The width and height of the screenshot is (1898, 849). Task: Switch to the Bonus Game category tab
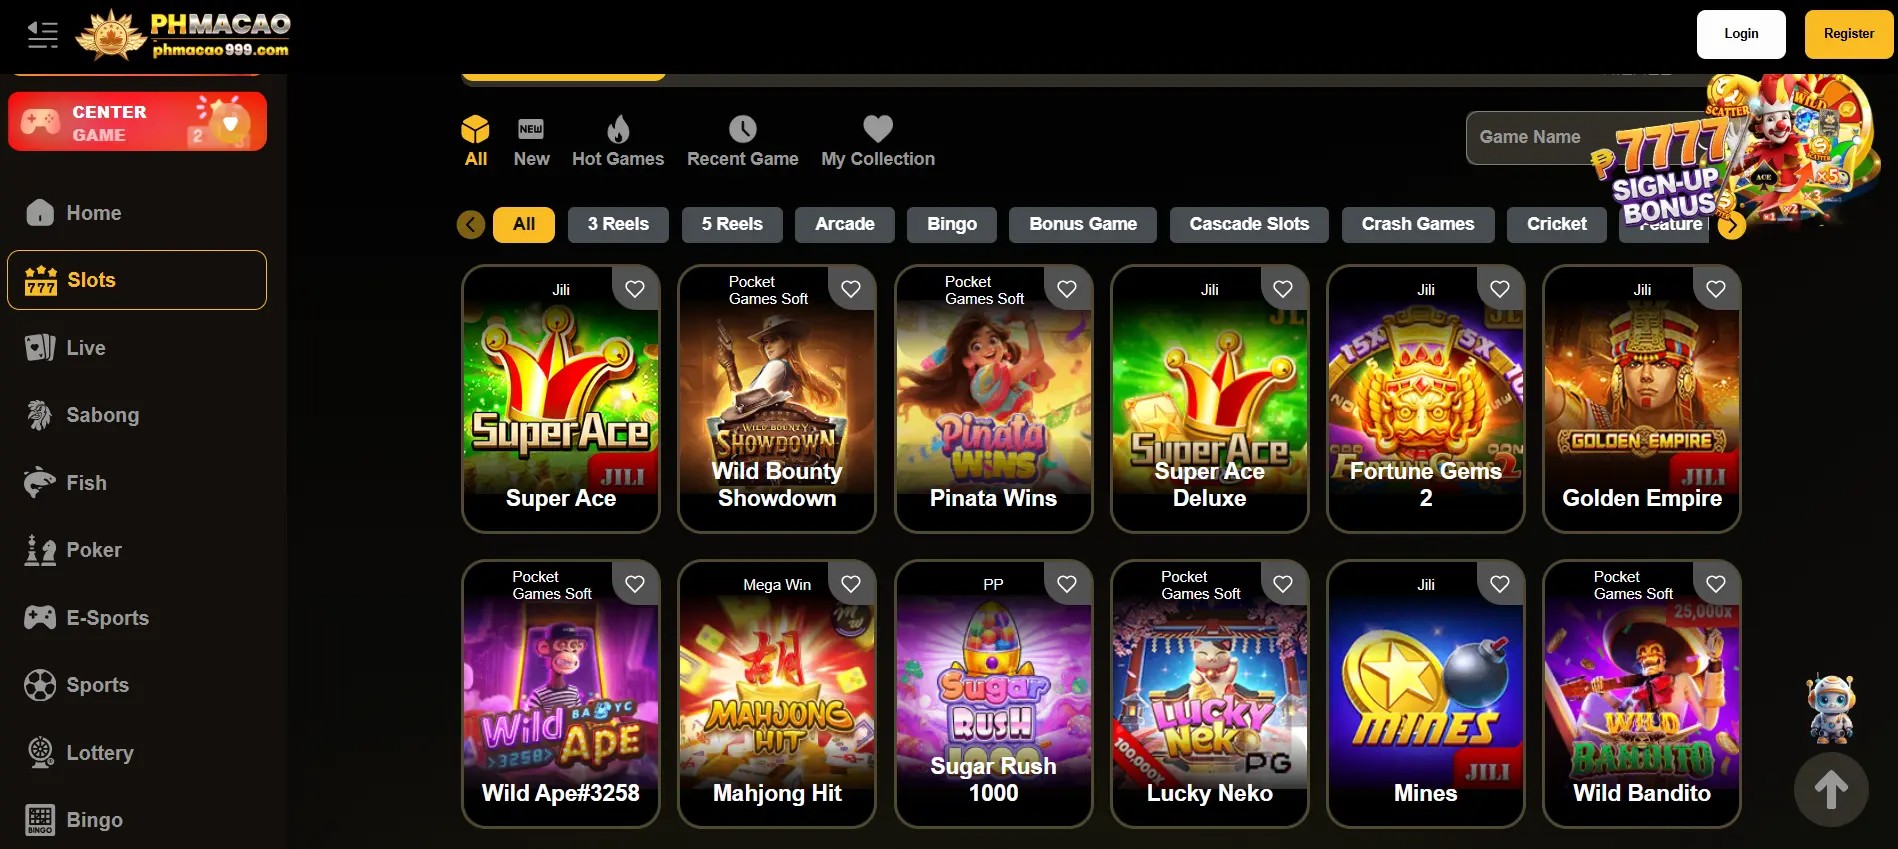pos(1083,224)
